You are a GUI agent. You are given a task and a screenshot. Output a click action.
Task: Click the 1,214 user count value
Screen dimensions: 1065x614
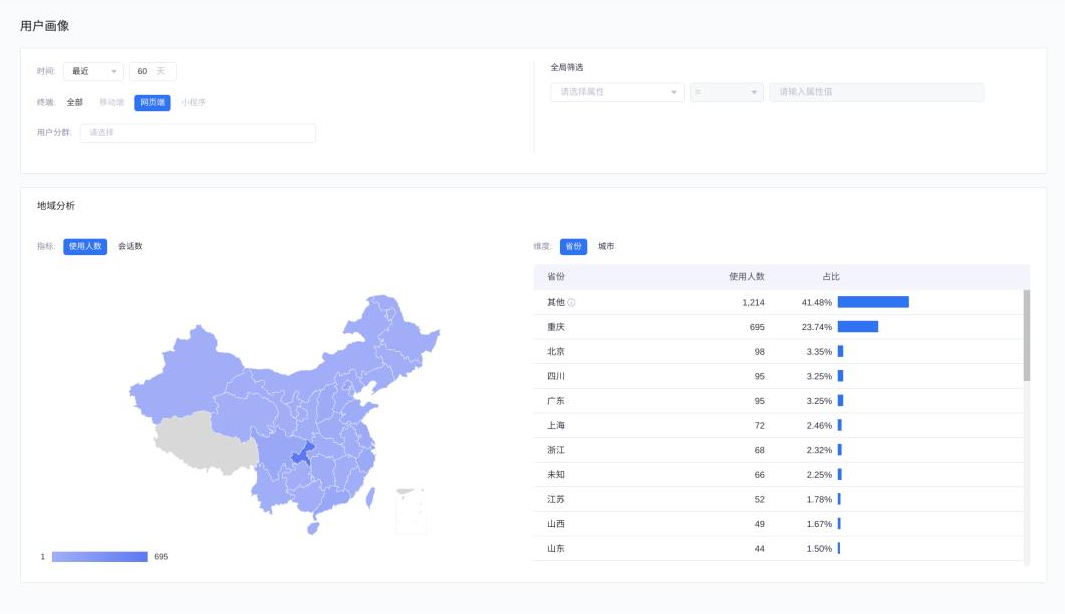tap(753, 302)
